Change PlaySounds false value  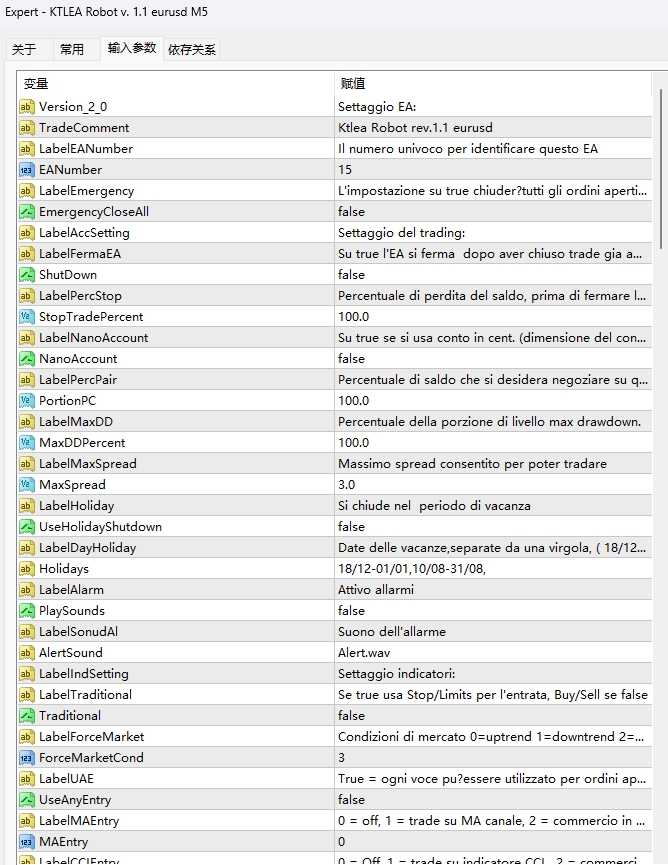tap(493, 610)
